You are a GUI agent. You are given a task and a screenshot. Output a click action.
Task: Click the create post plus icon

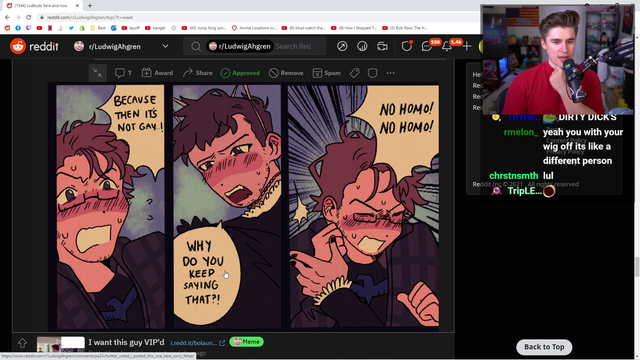[x=467, y=46]
